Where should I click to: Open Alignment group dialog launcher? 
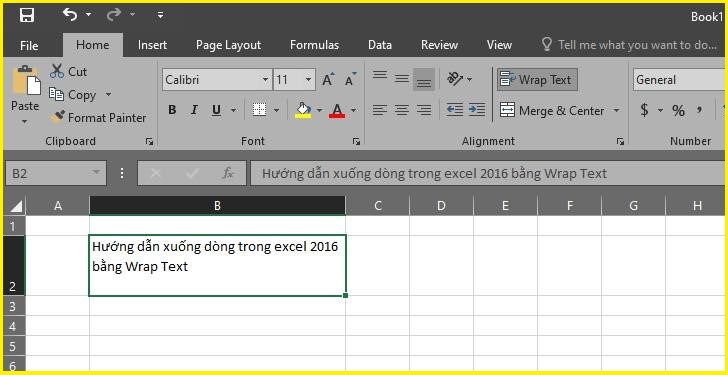pyautogui.click(x=620, y=142)
